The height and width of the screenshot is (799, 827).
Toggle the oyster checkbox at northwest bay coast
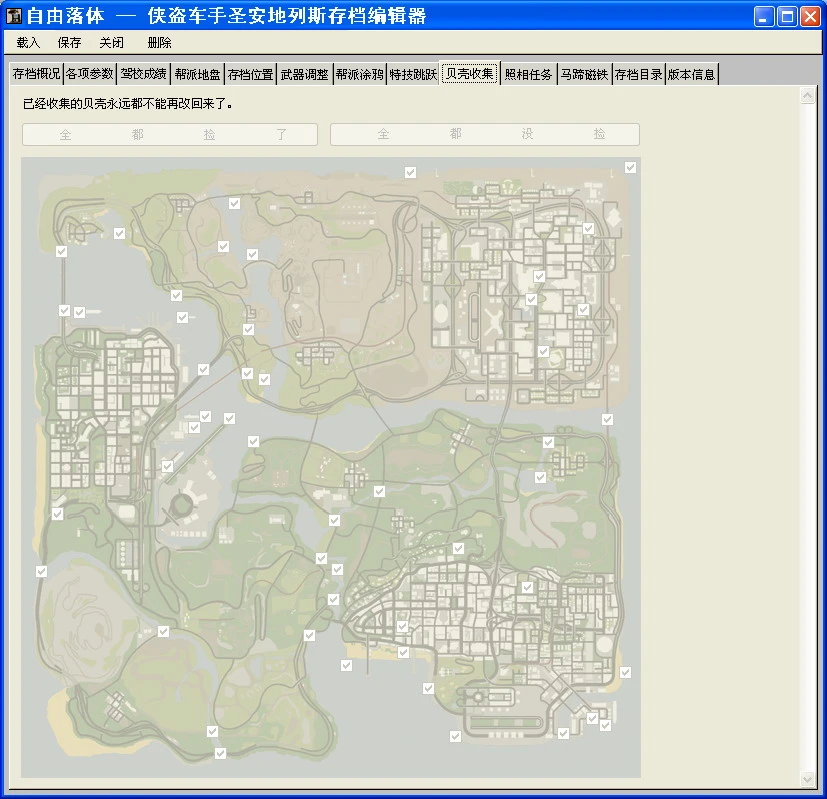(x=61, y=252)
